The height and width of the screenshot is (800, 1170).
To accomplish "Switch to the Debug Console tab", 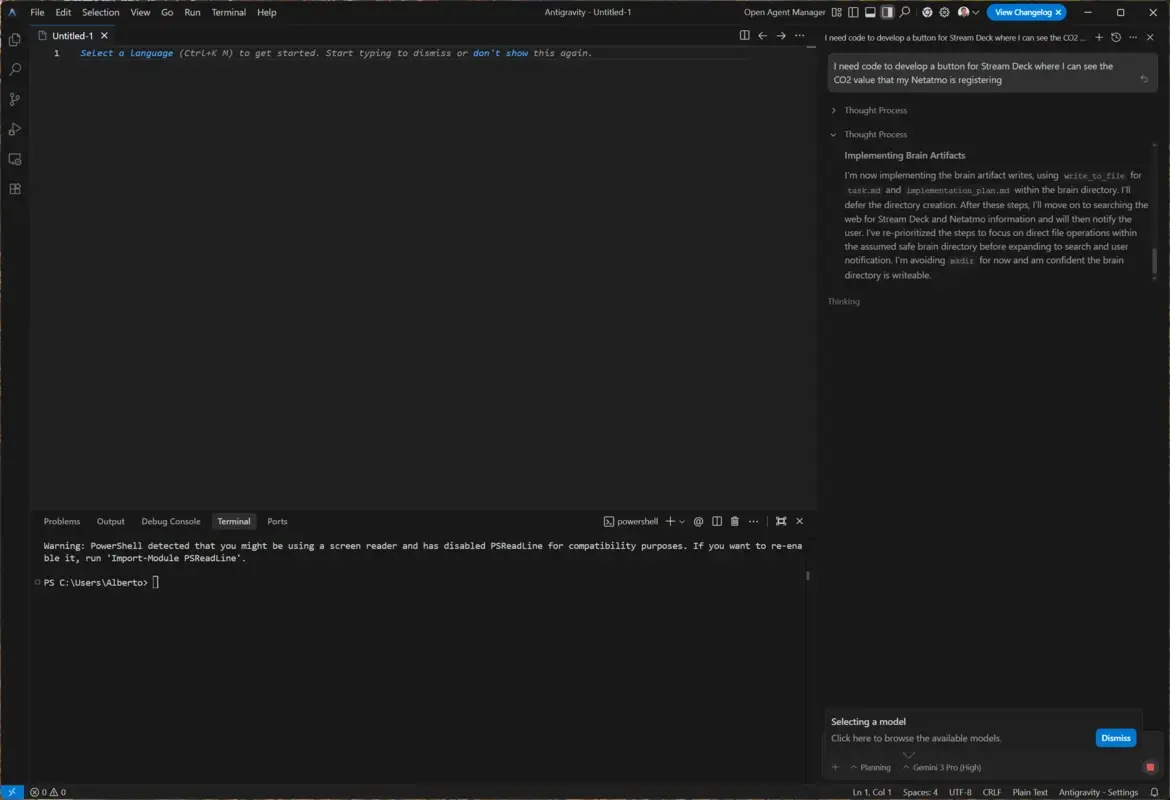I will [x=170, y=521].
